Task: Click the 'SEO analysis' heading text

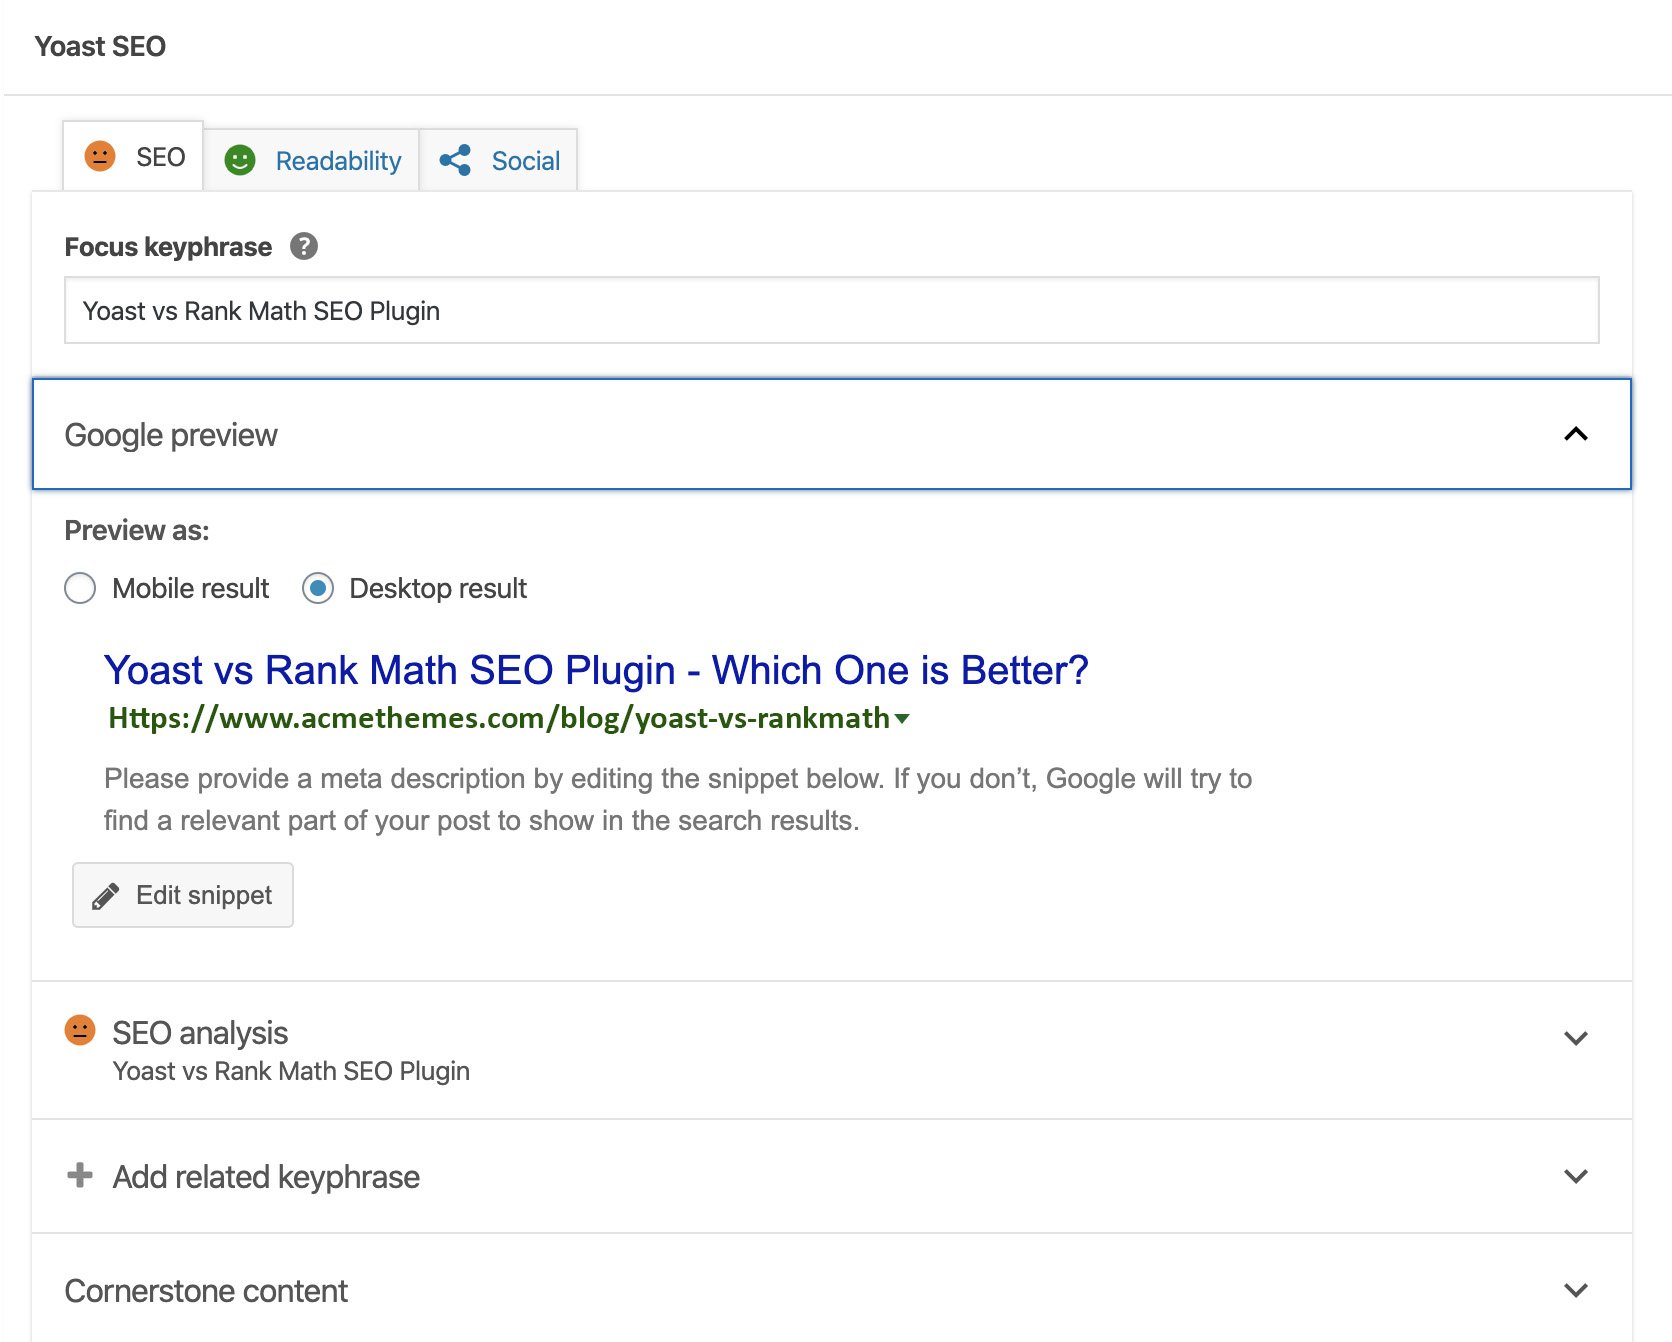Action: point(200,1033)
